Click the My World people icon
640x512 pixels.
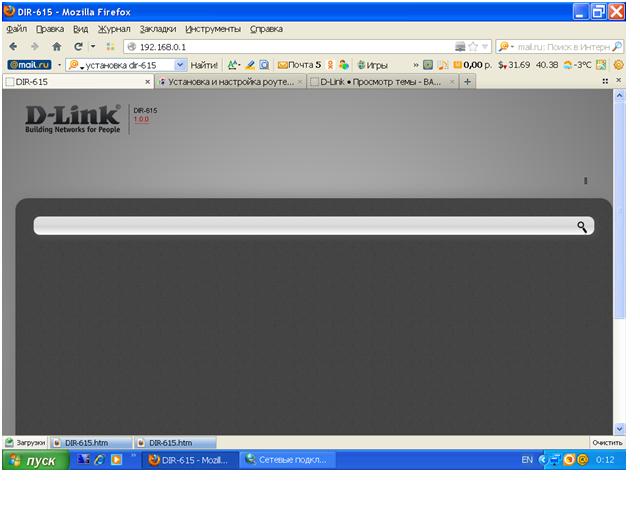[x=344, y=65]
